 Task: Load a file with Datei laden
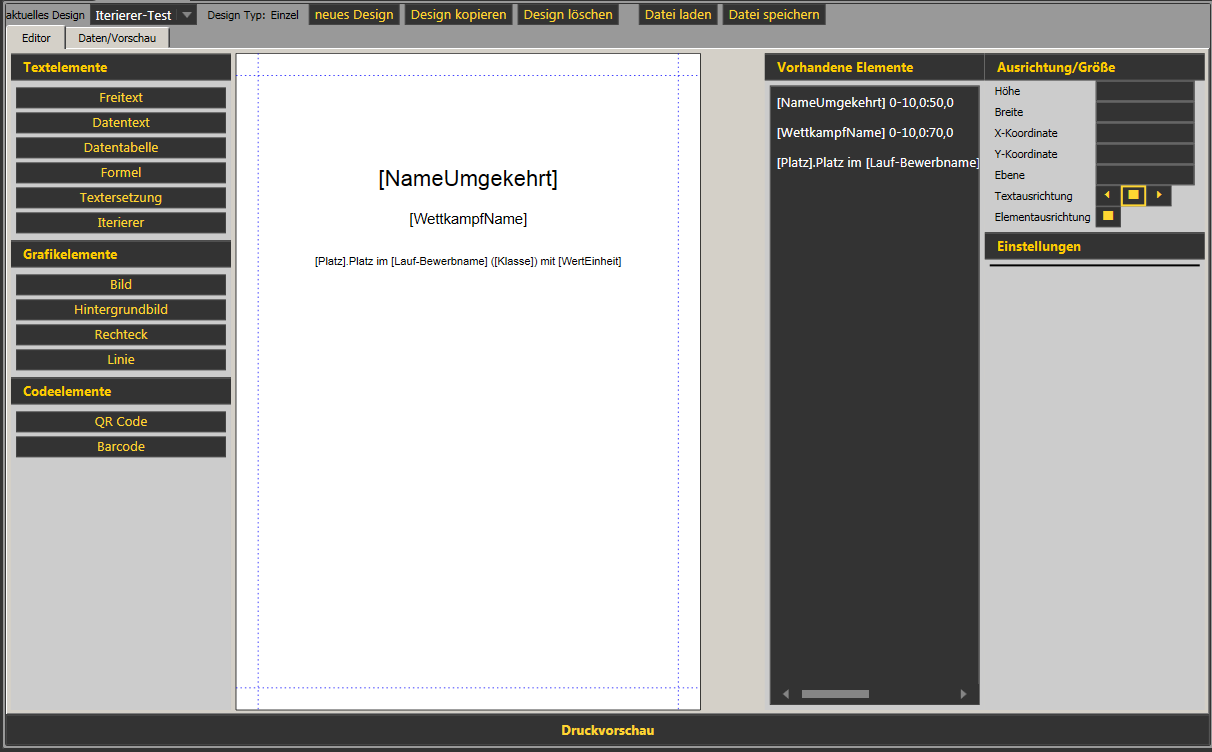click(x=678, y=15)
